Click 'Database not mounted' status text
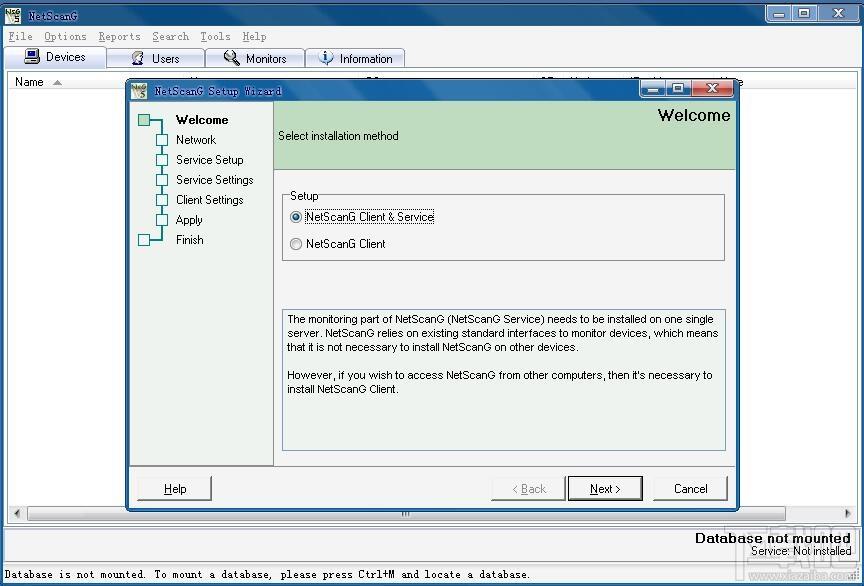864x586 pixels. tap(773, 538)
